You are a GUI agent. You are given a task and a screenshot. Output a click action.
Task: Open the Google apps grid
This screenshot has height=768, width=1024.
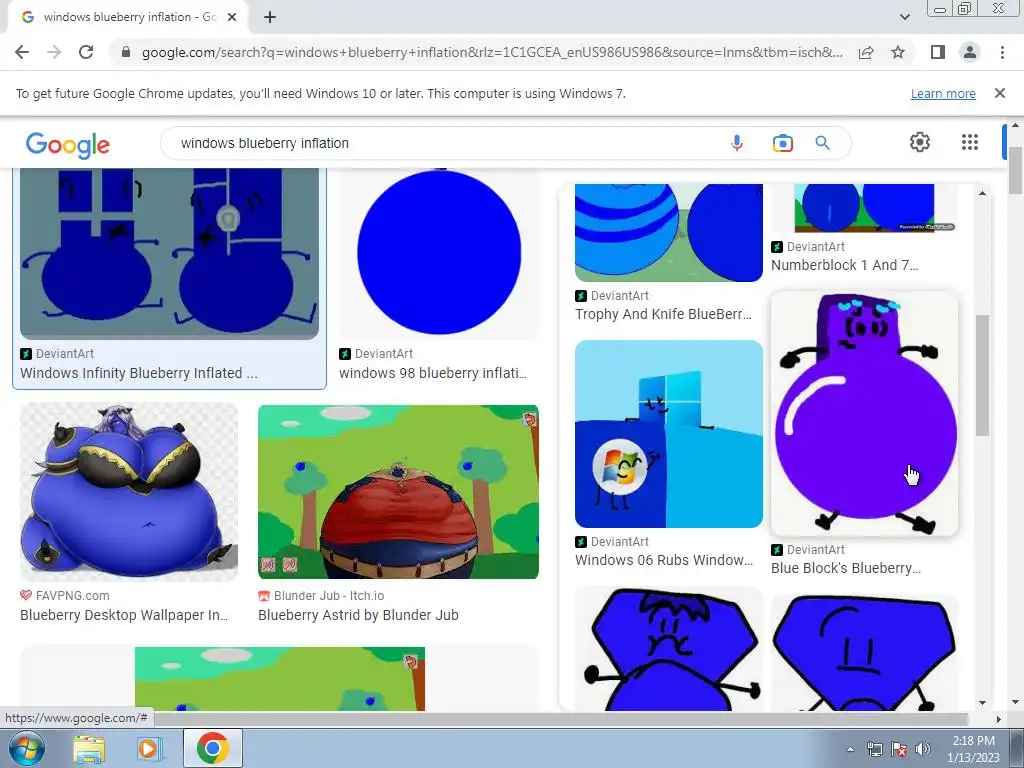coord(970,142)
